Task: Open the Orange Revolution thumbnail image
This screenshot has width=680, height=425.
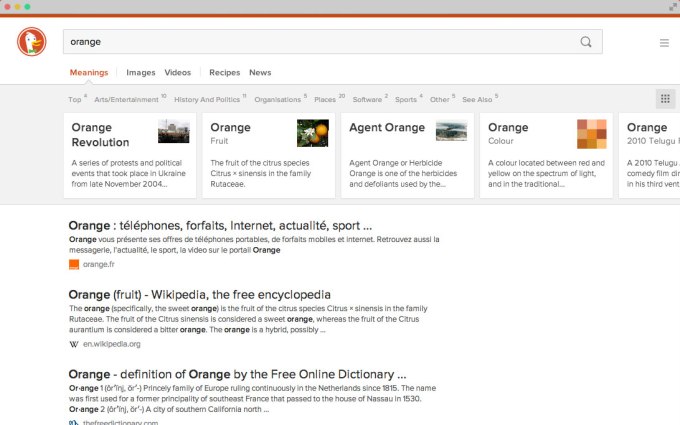Action: tap(173, 132)
